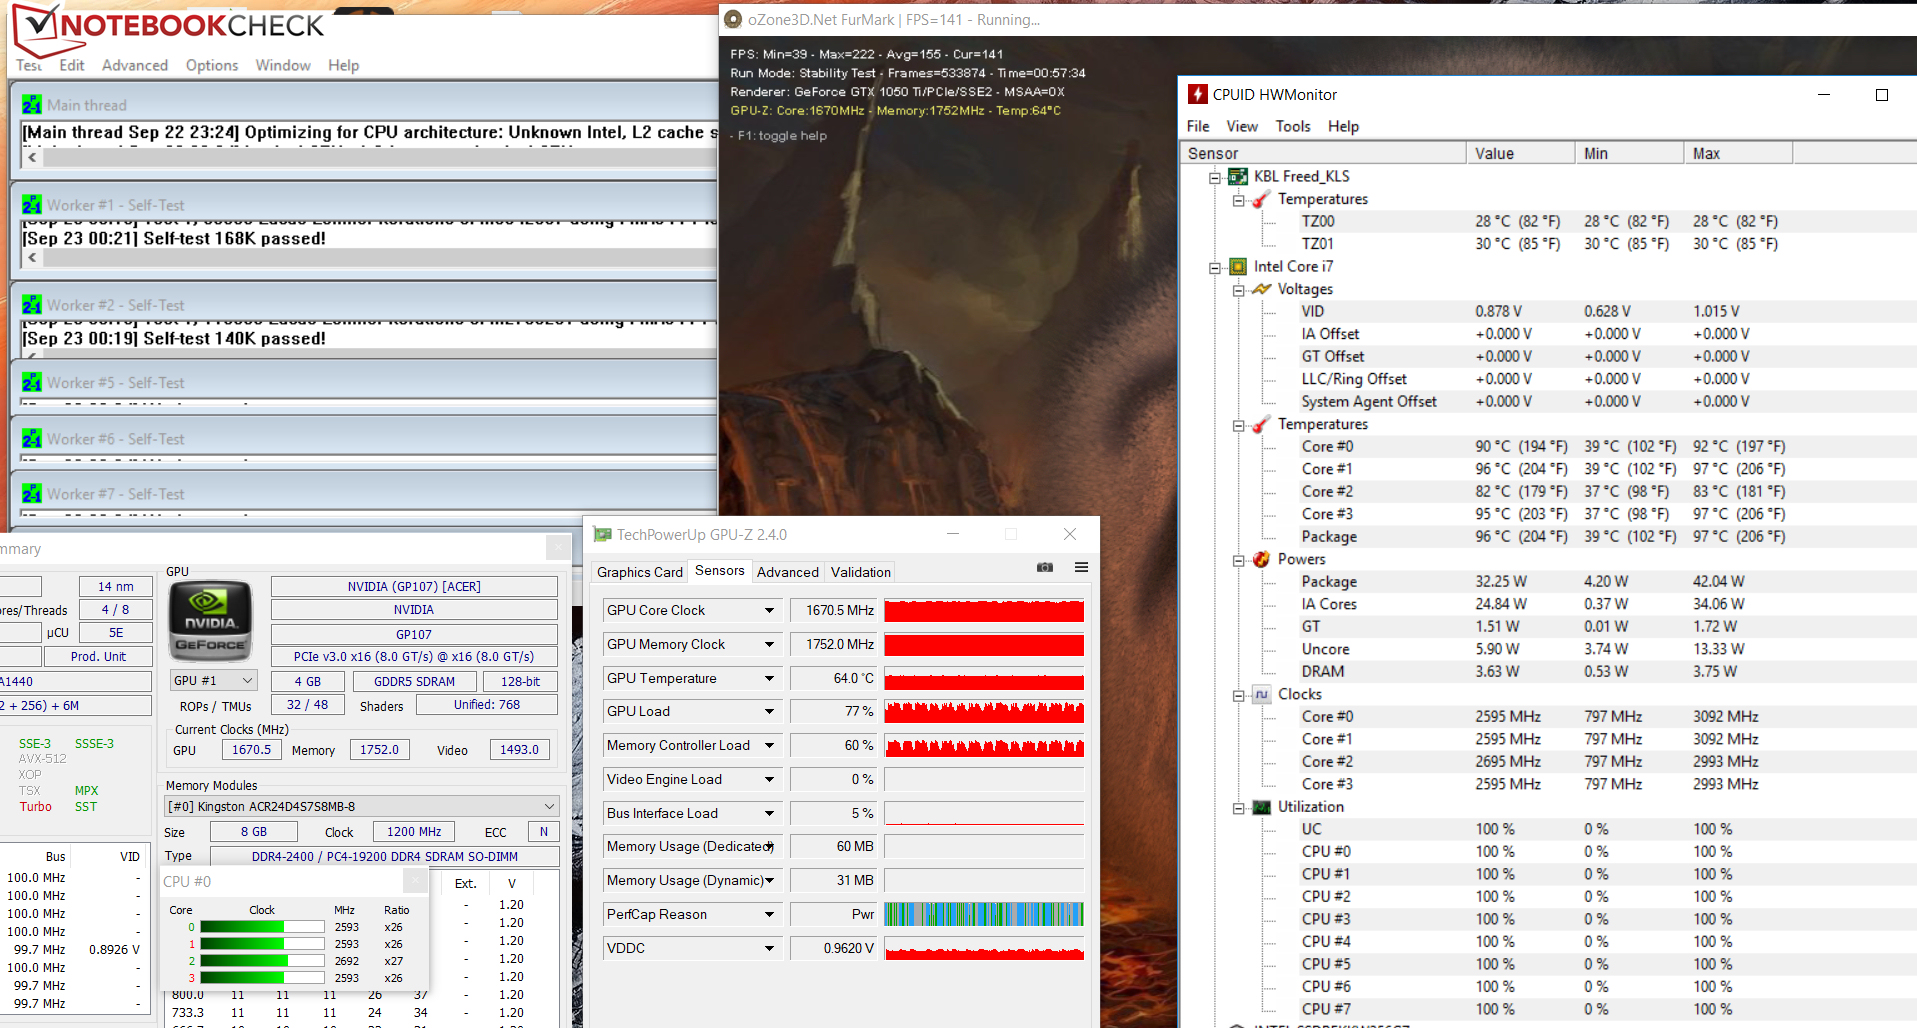1917x1028 pixels.
Task: Collapse the Powers tree node
Action: [x=1238, y=560]
